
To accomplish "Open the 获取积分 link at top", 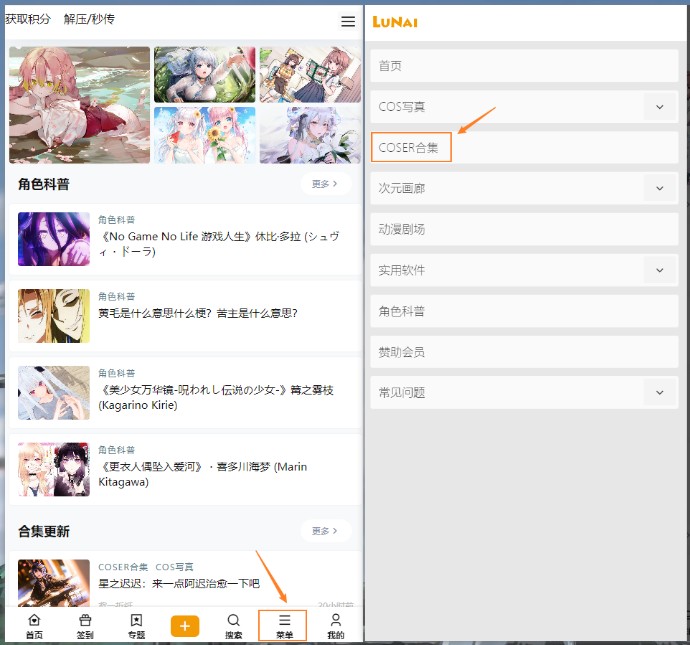I will (x=28, y=20).
